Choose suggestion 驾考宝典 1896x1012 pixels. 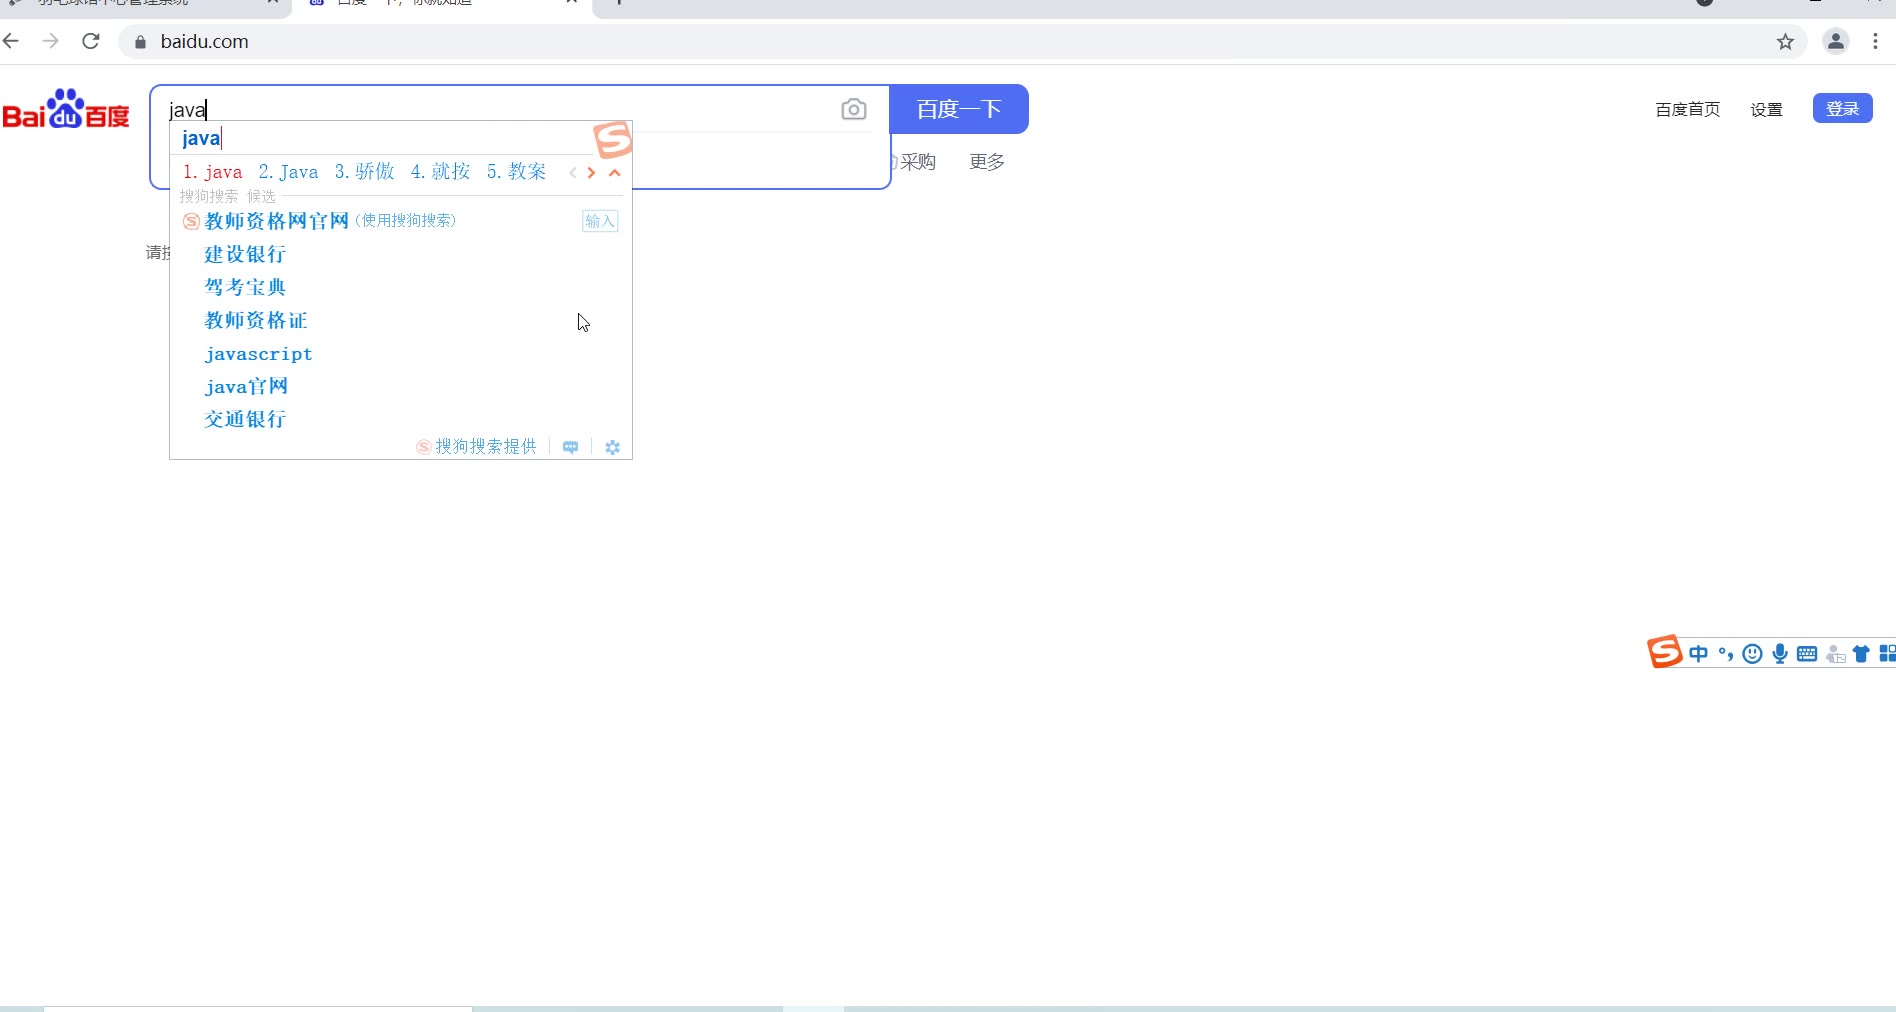(245, 287)
